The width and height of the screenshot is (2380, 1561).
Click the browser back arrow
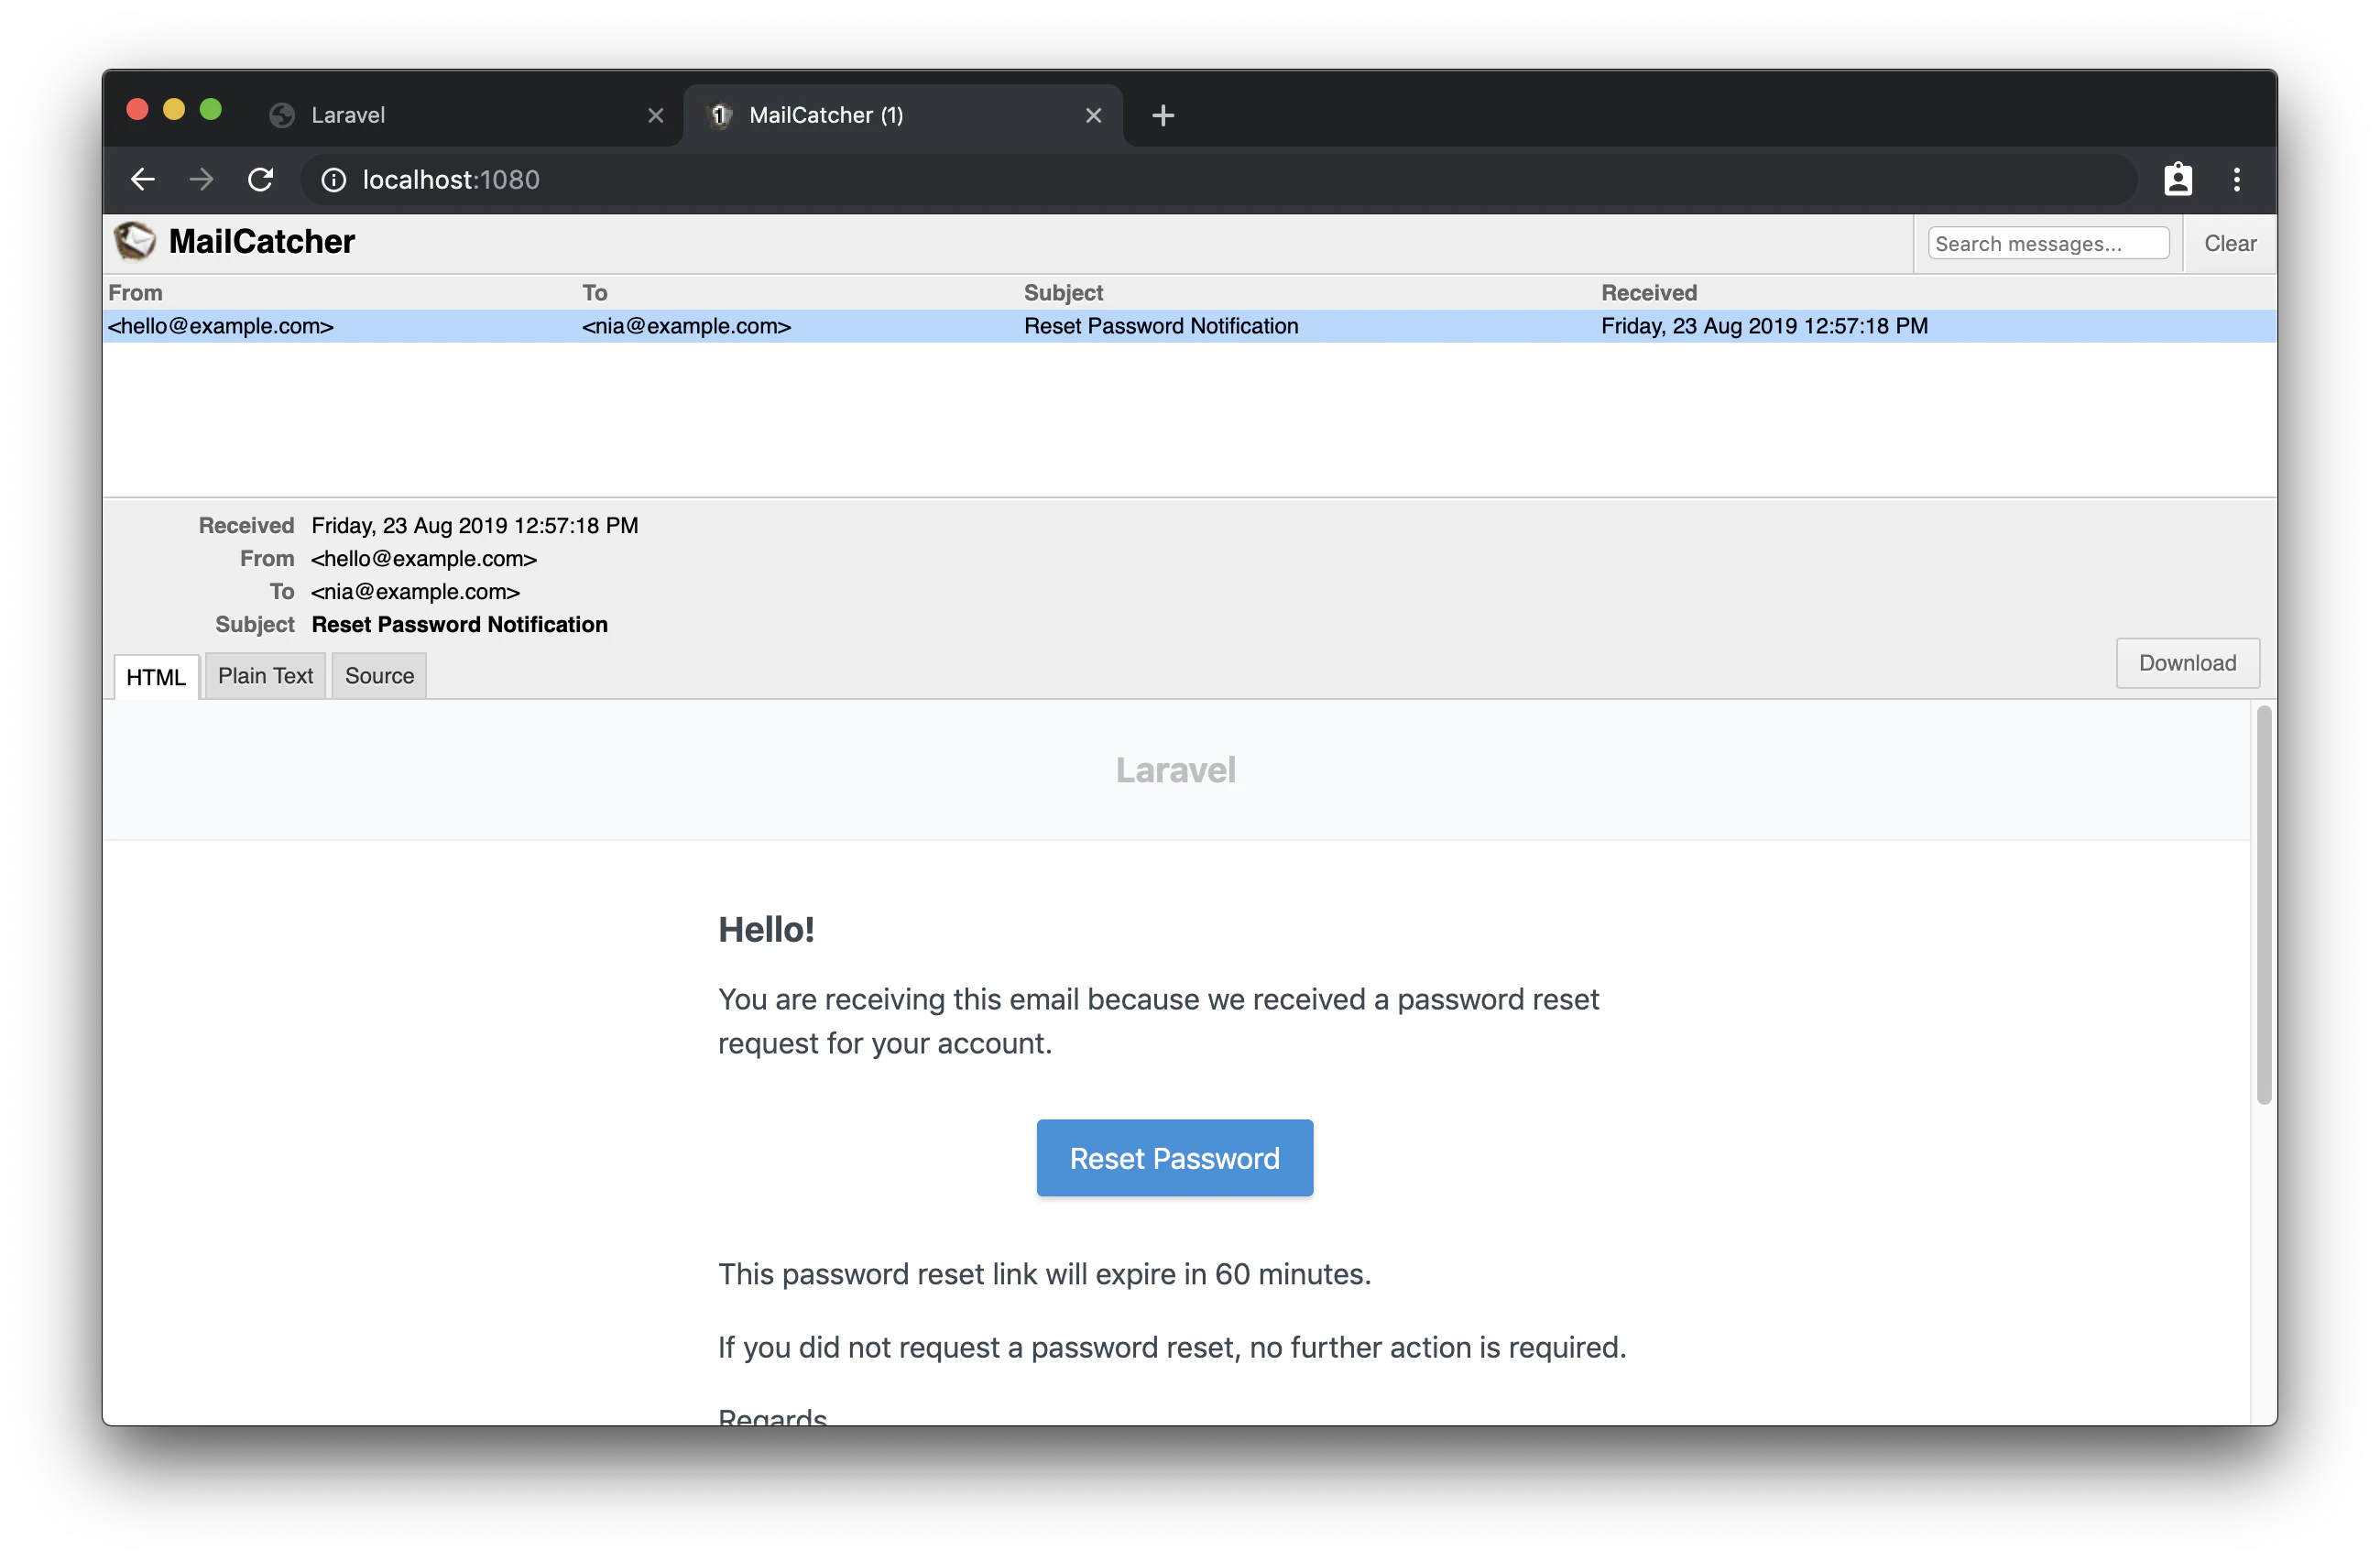[x=143, y=179]
